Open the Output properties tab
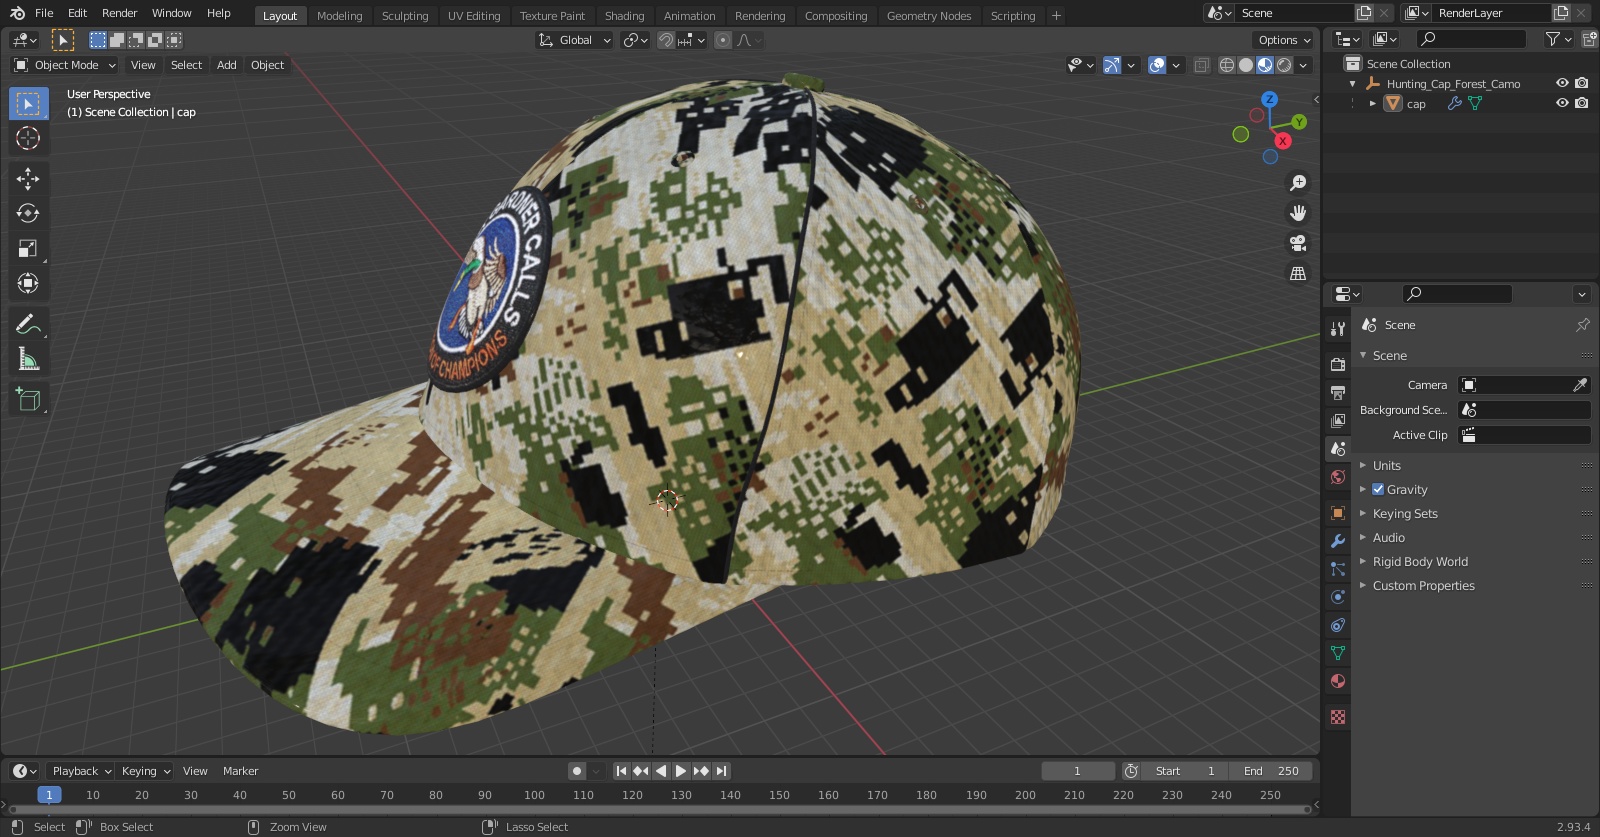1600x837 pixels. click(1338, 393)
